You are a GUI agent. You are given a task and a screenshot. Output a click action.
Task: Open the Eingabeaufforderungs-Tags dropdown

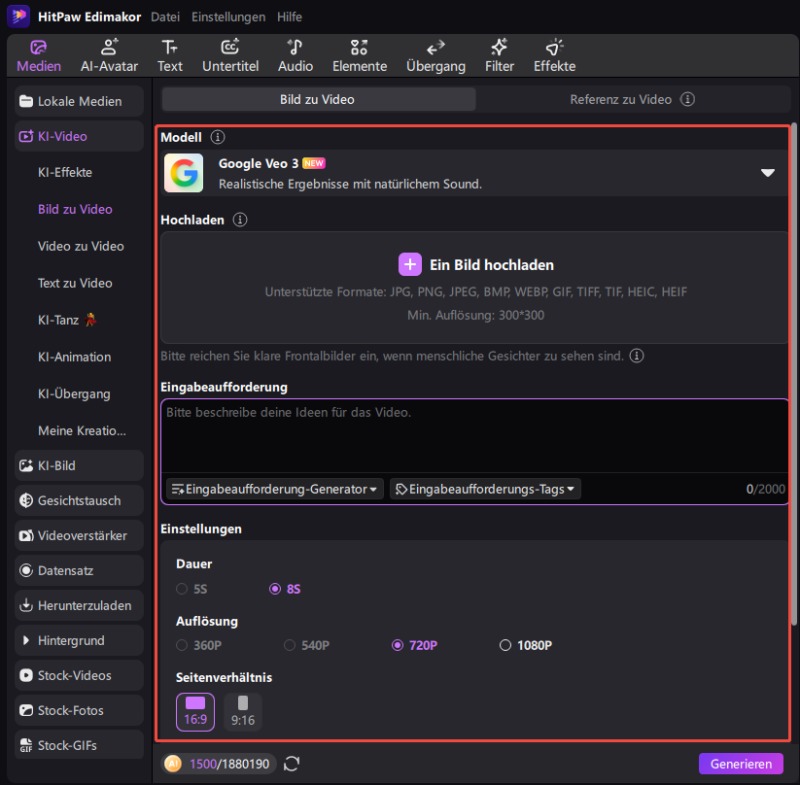pos(485,489)
